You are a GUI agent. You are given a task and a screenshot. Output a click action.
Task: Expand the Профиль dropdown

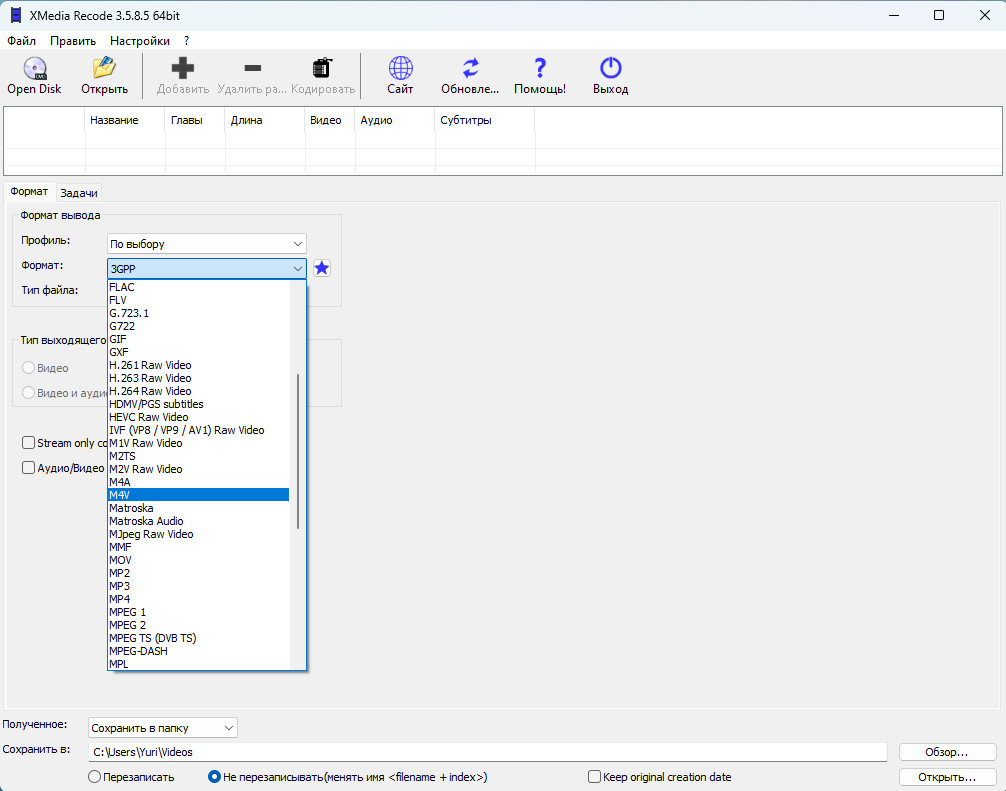point(207,244)
